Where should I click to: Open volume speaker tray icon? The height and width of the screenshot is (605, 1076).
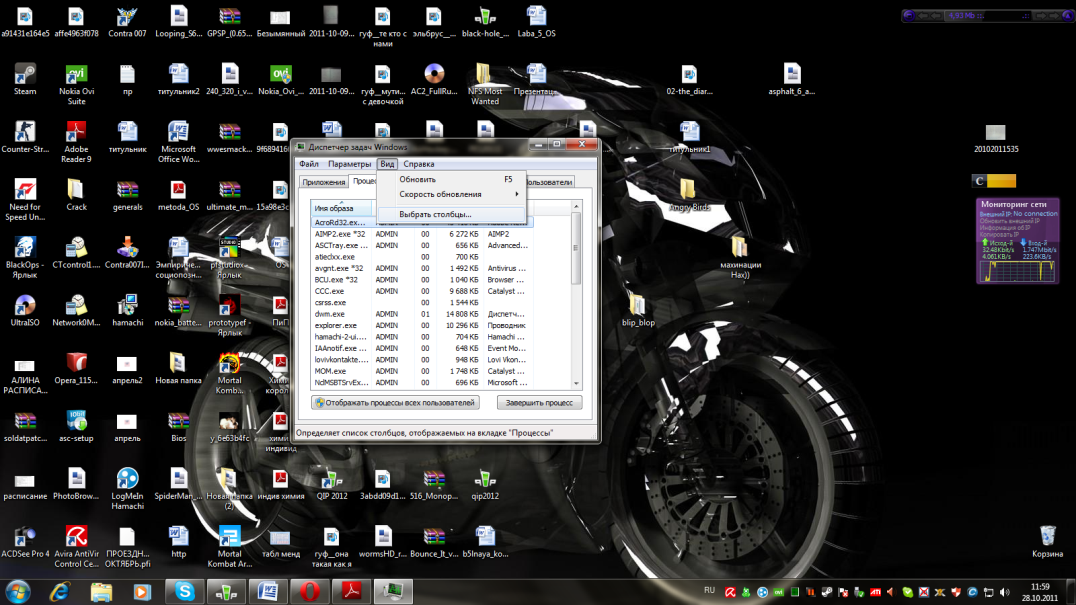[1005, 592]
